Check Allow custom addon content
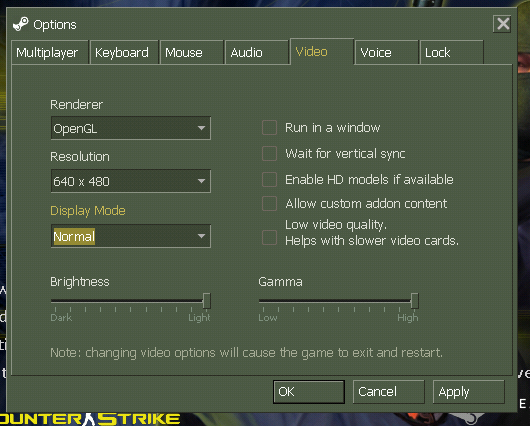Image resolution: width=530 pixels, height=426 pixels. click(x=269, y=204)
